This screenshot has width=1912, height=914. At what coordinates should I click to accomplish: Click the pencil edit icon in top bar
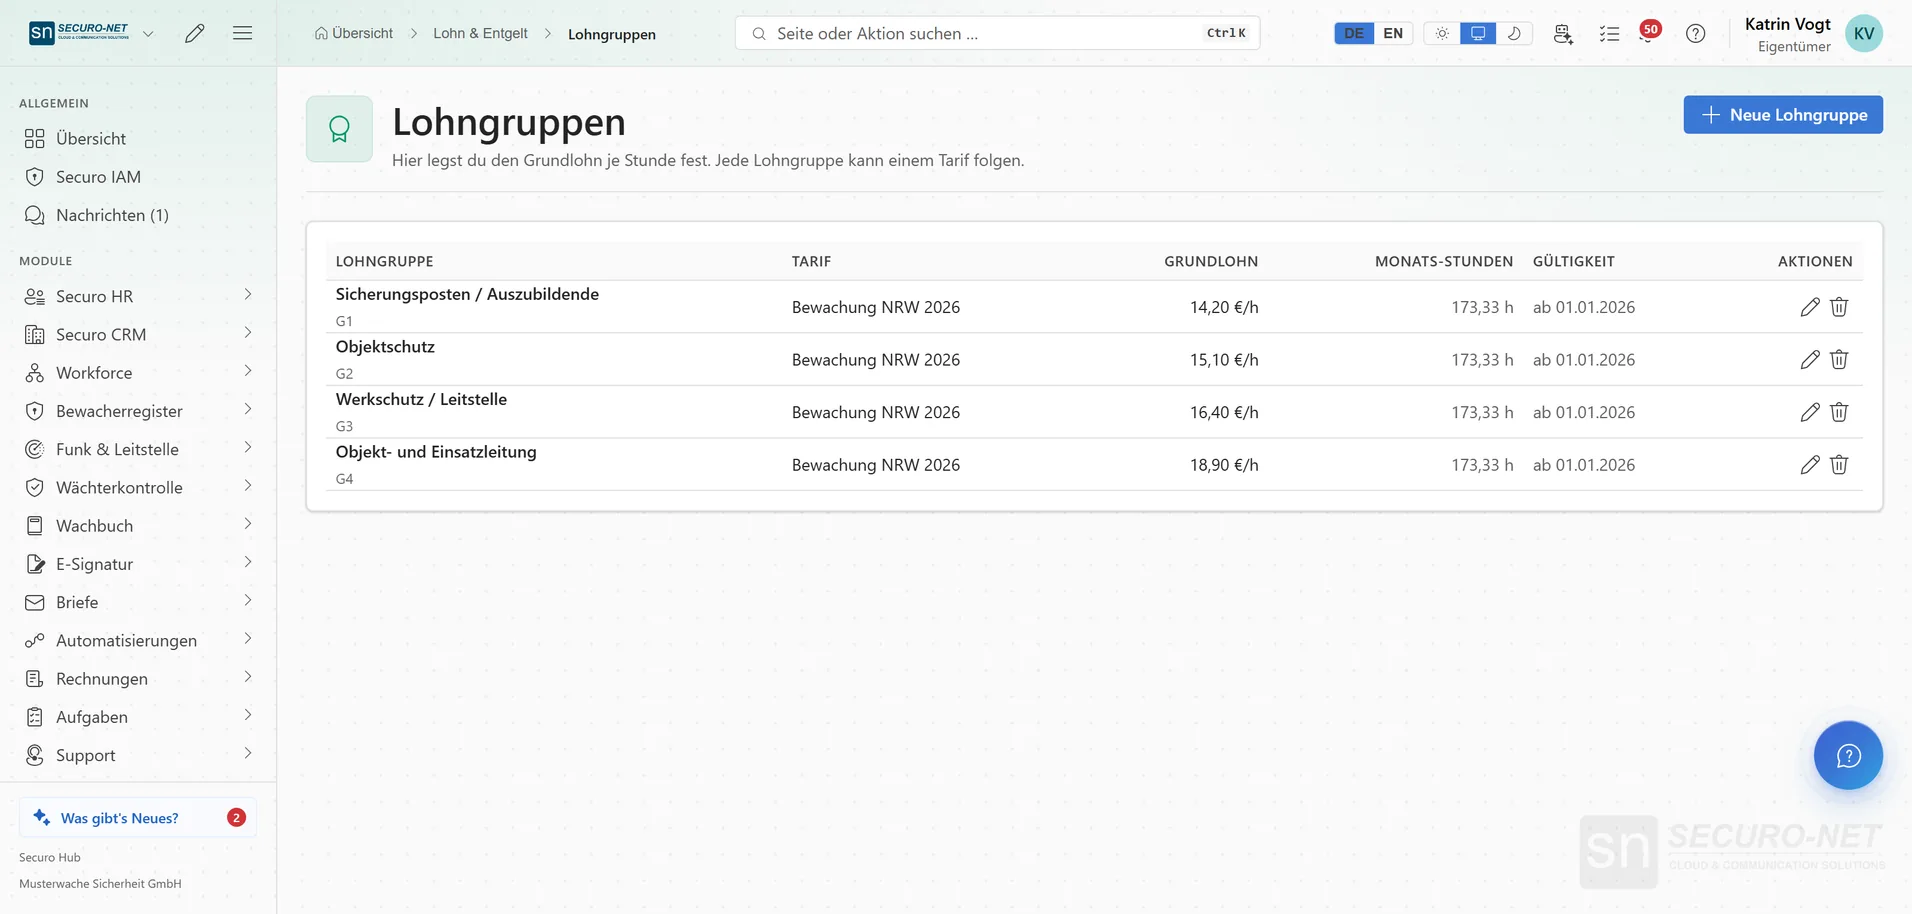coord(195,33)
